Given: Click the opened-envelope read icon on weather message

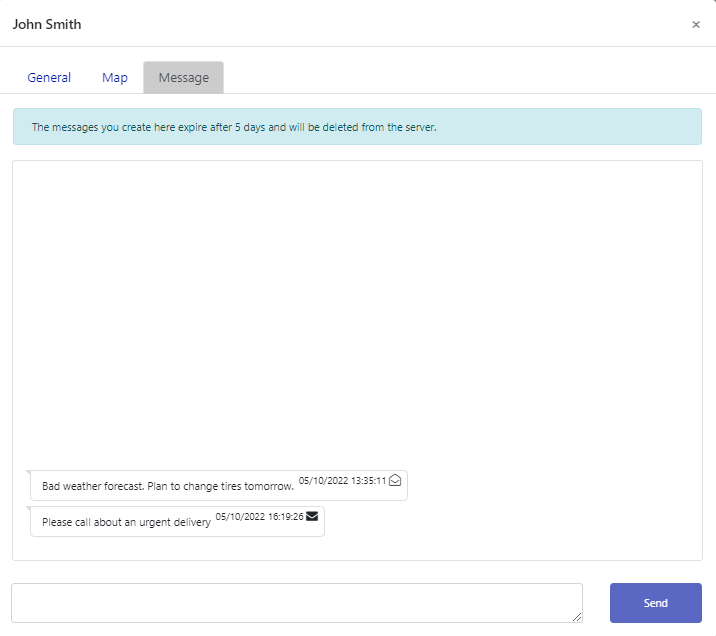Looking at the screenshot, I should (395, 480).
